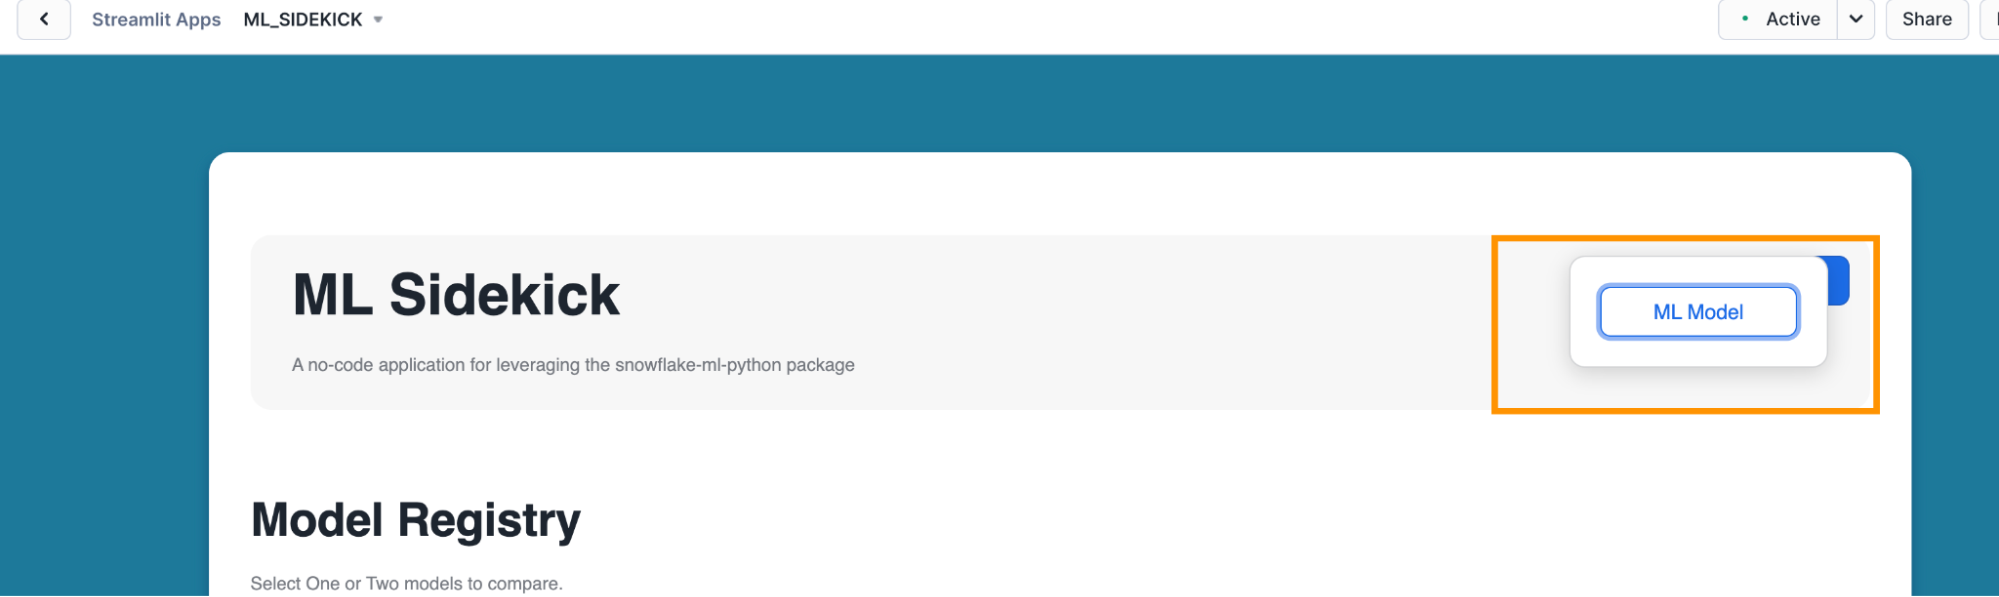Screen dimensions: 1999x597
Task: Click the Model Registry heading
Action: [416, 520]
